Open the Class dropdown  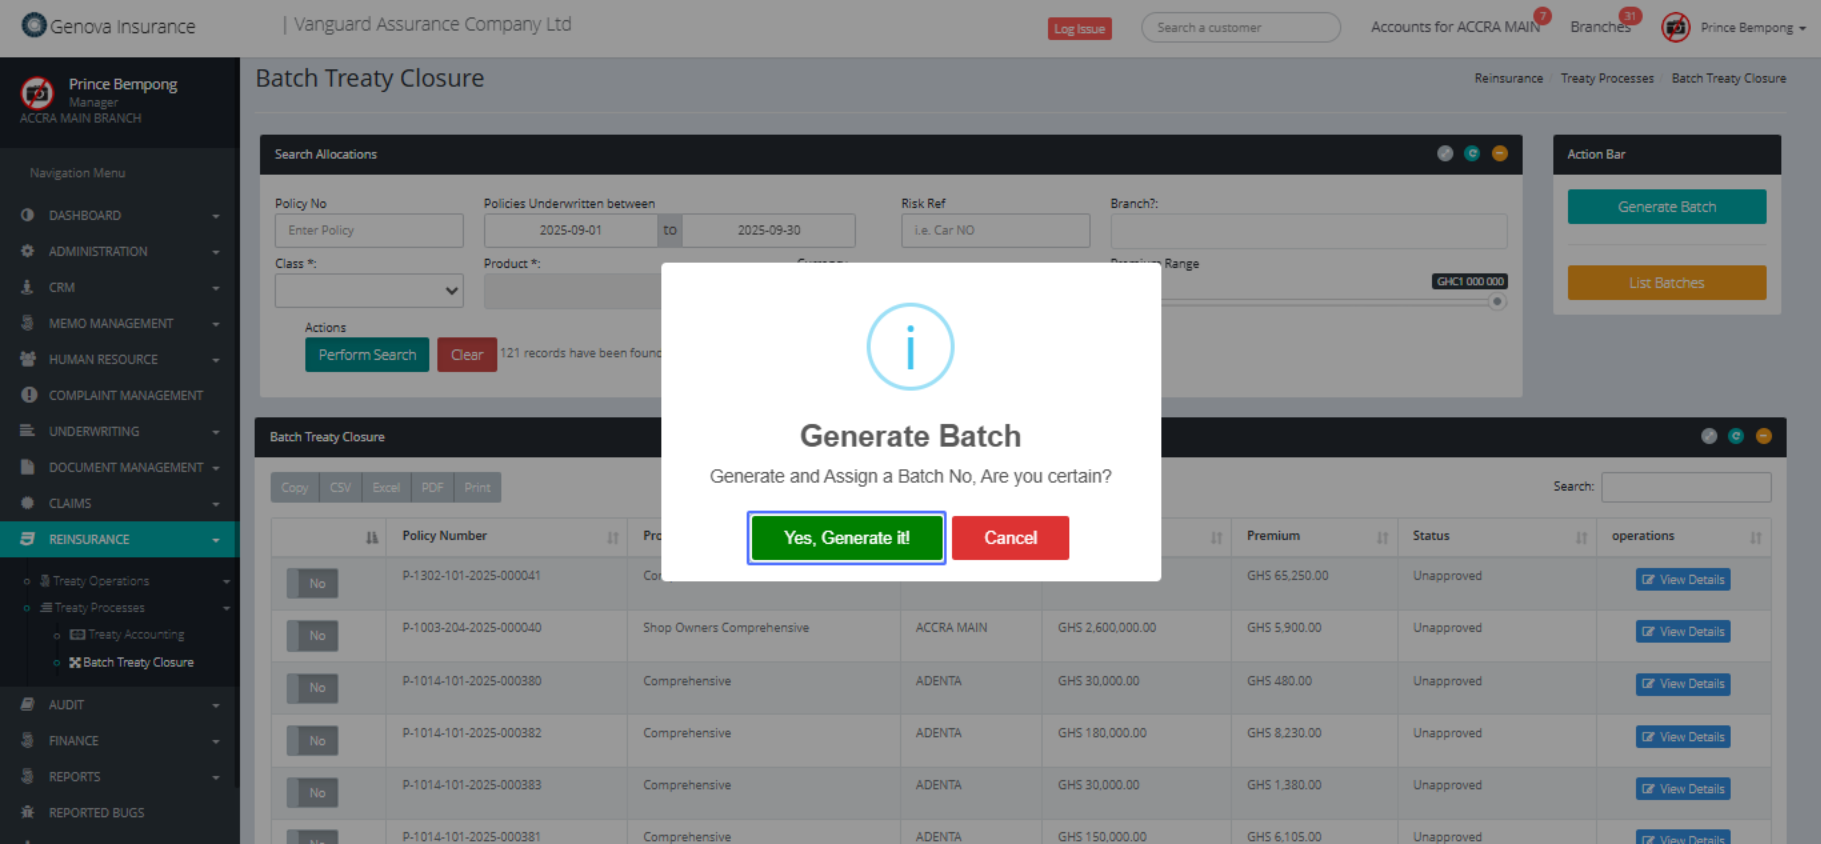coord(369,291)
